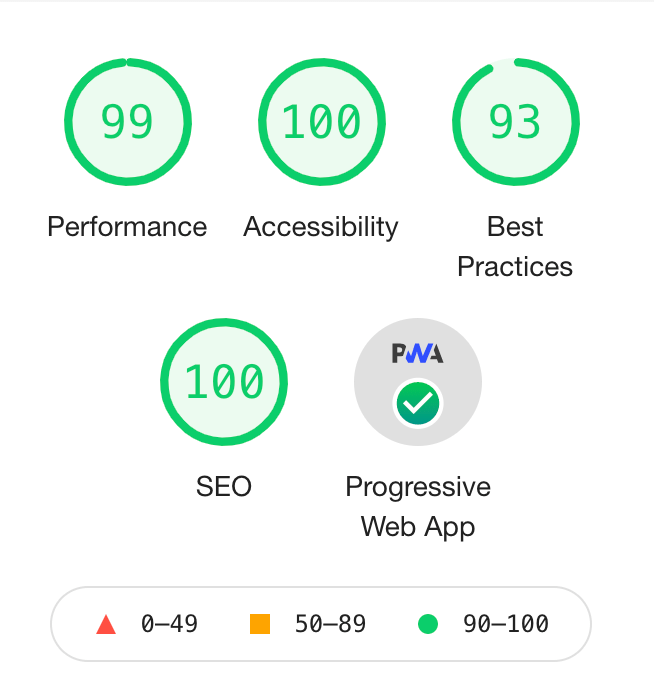Open the Accessibility category label
The image size is (654, 700).
(x=321, y=227)
